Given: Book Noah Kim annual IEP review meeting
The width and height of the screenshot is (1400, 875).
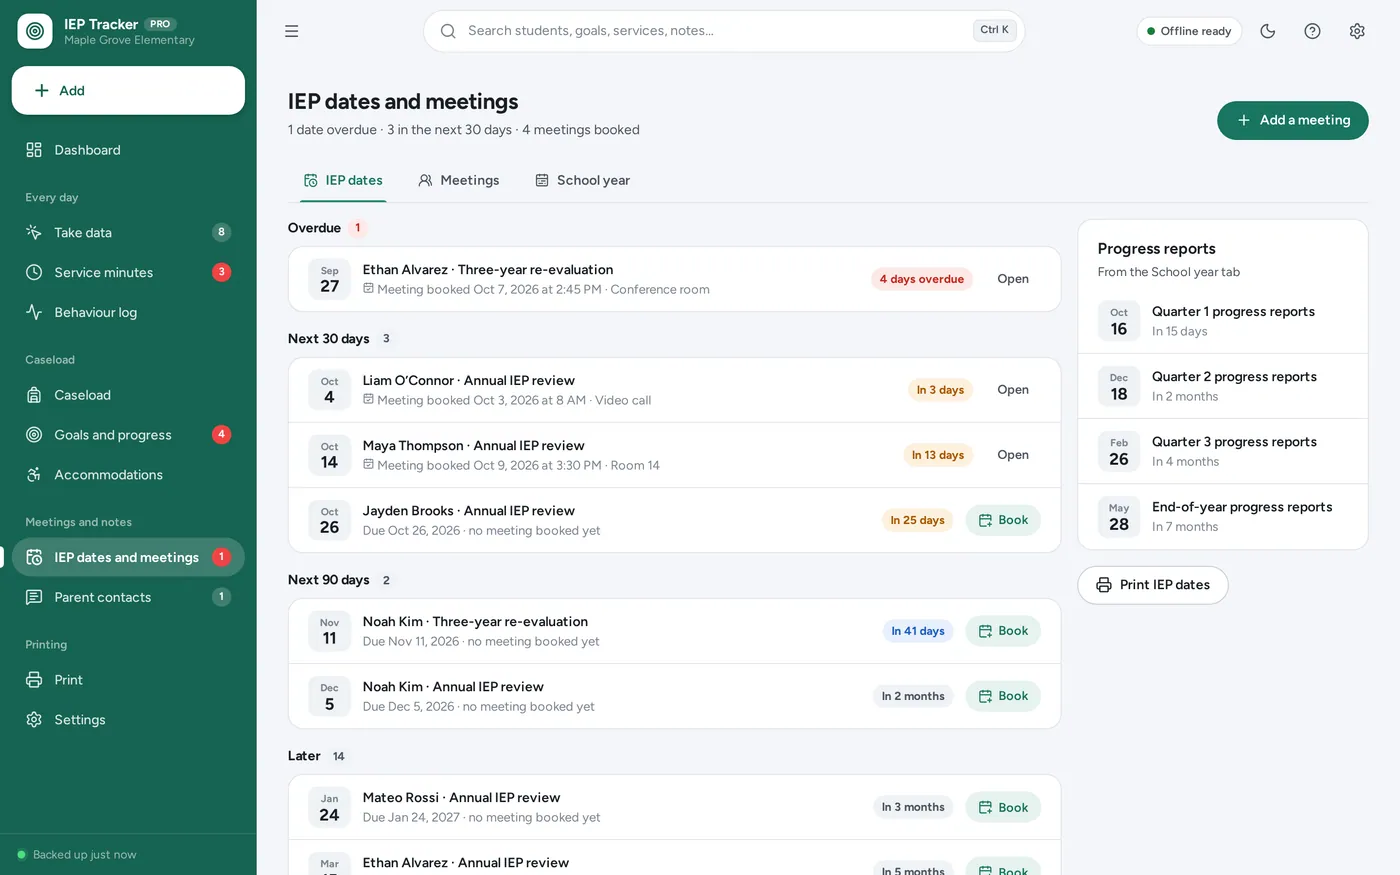Looking at the screenshot, I should [1003, 696].
